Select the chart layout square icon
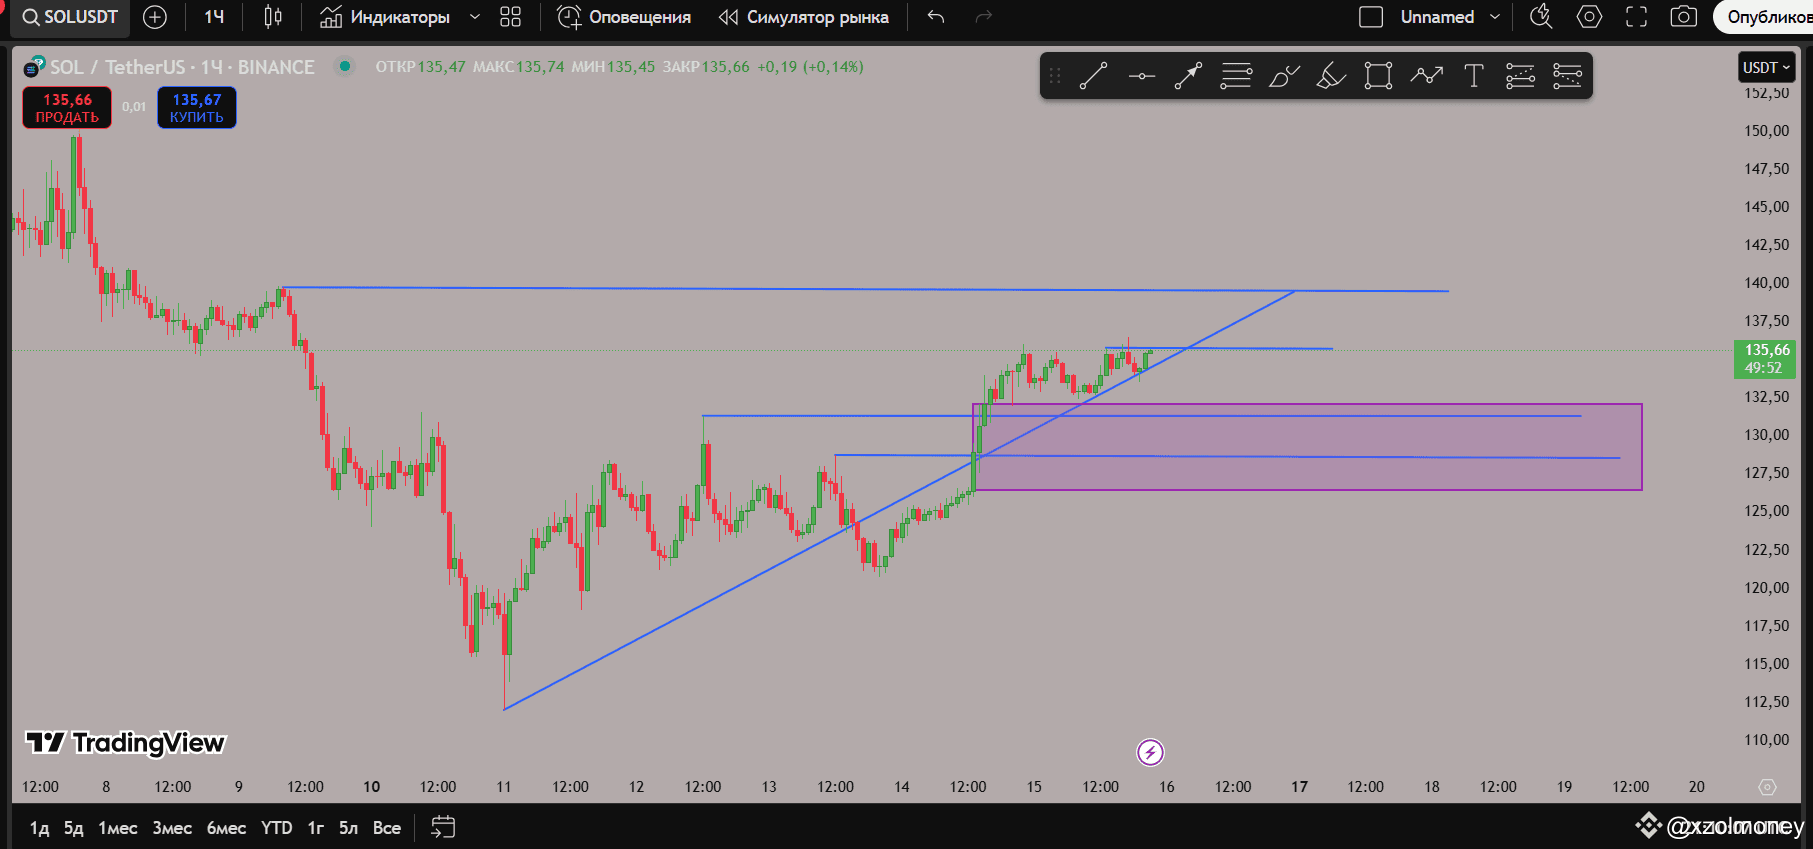Viewport: 1813px width, 849px height. click(x=1371, y=17)
